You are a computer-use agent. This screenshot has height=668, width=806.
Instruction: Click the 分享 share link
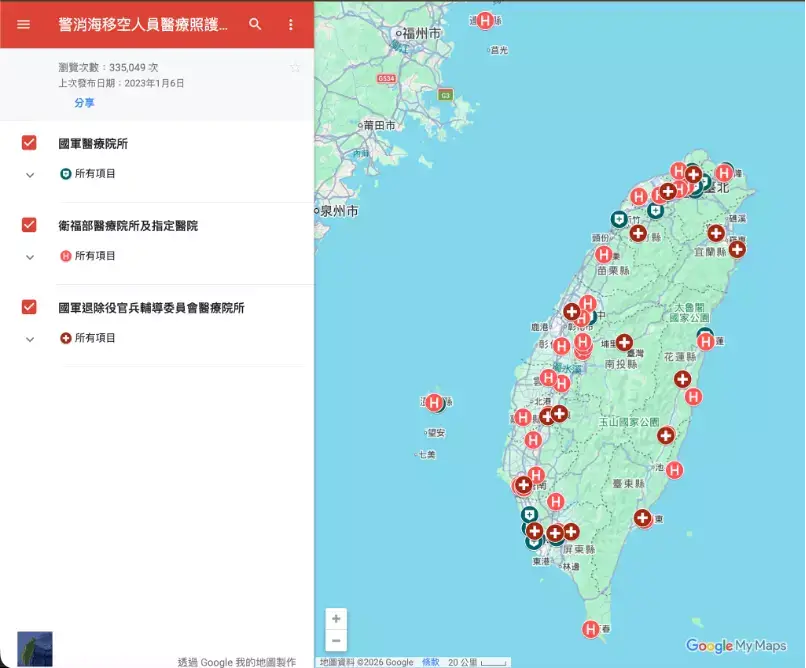coord(84,103)
